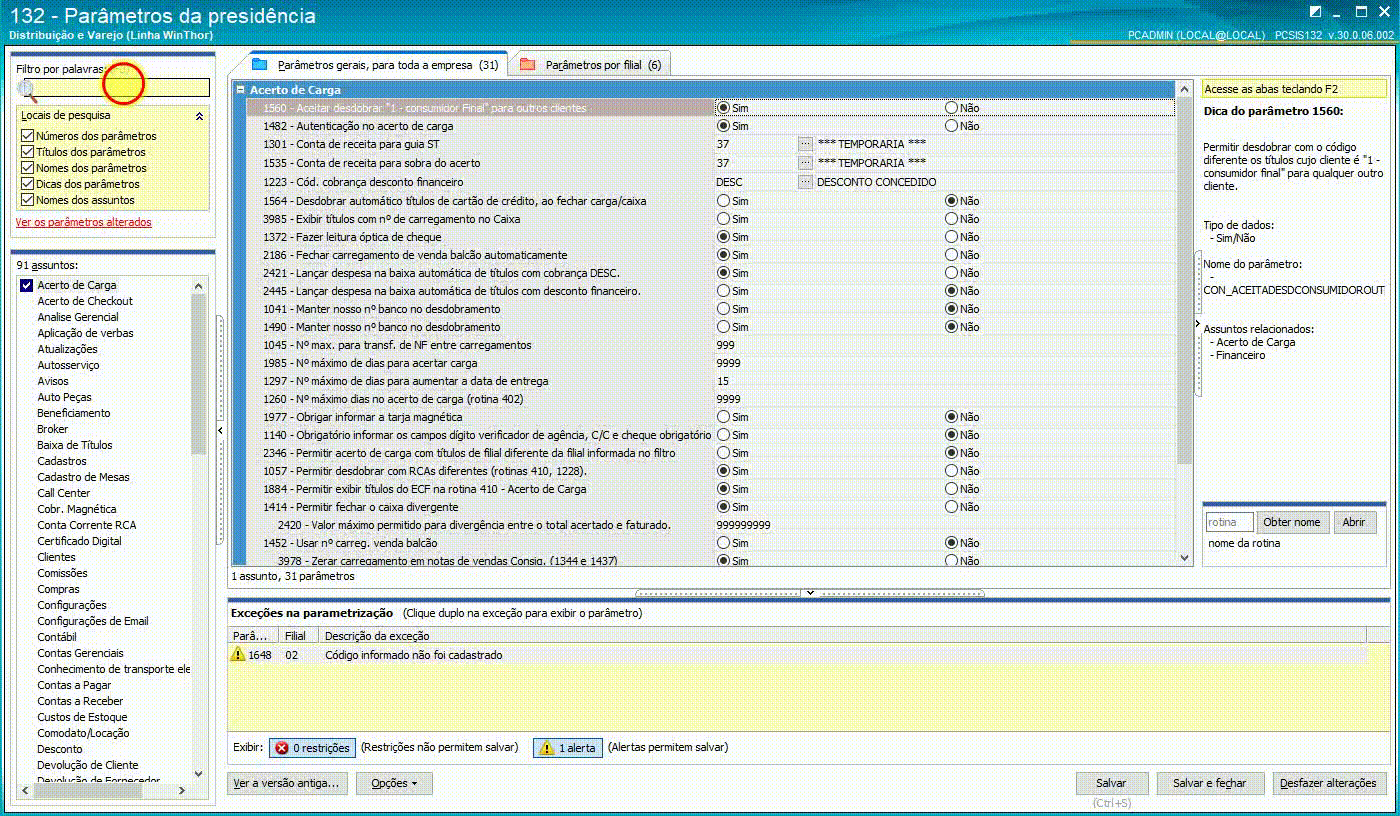Screen dimensions: 1400x816
Task: Select Não for parameter 1560
Action: click(x=951, y=107)
